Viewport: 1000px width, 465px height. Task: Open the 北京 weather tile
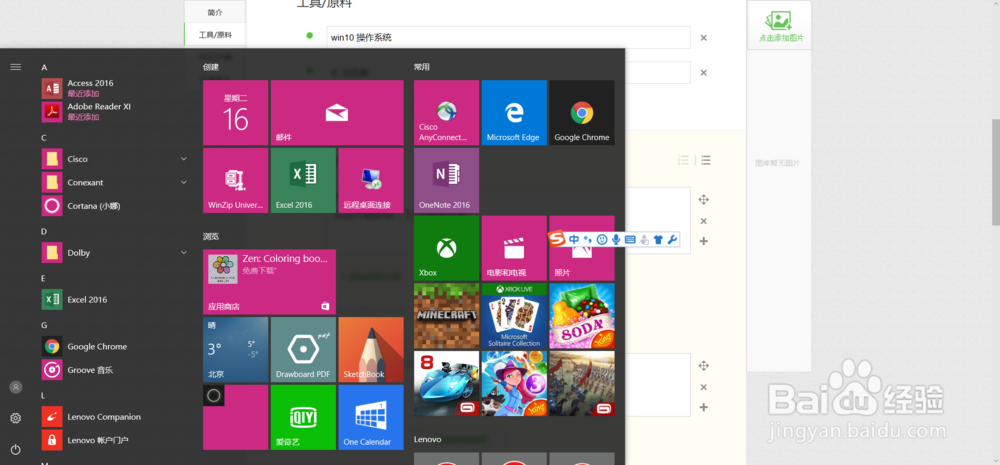pyautogui.click(x=235, y=350)
